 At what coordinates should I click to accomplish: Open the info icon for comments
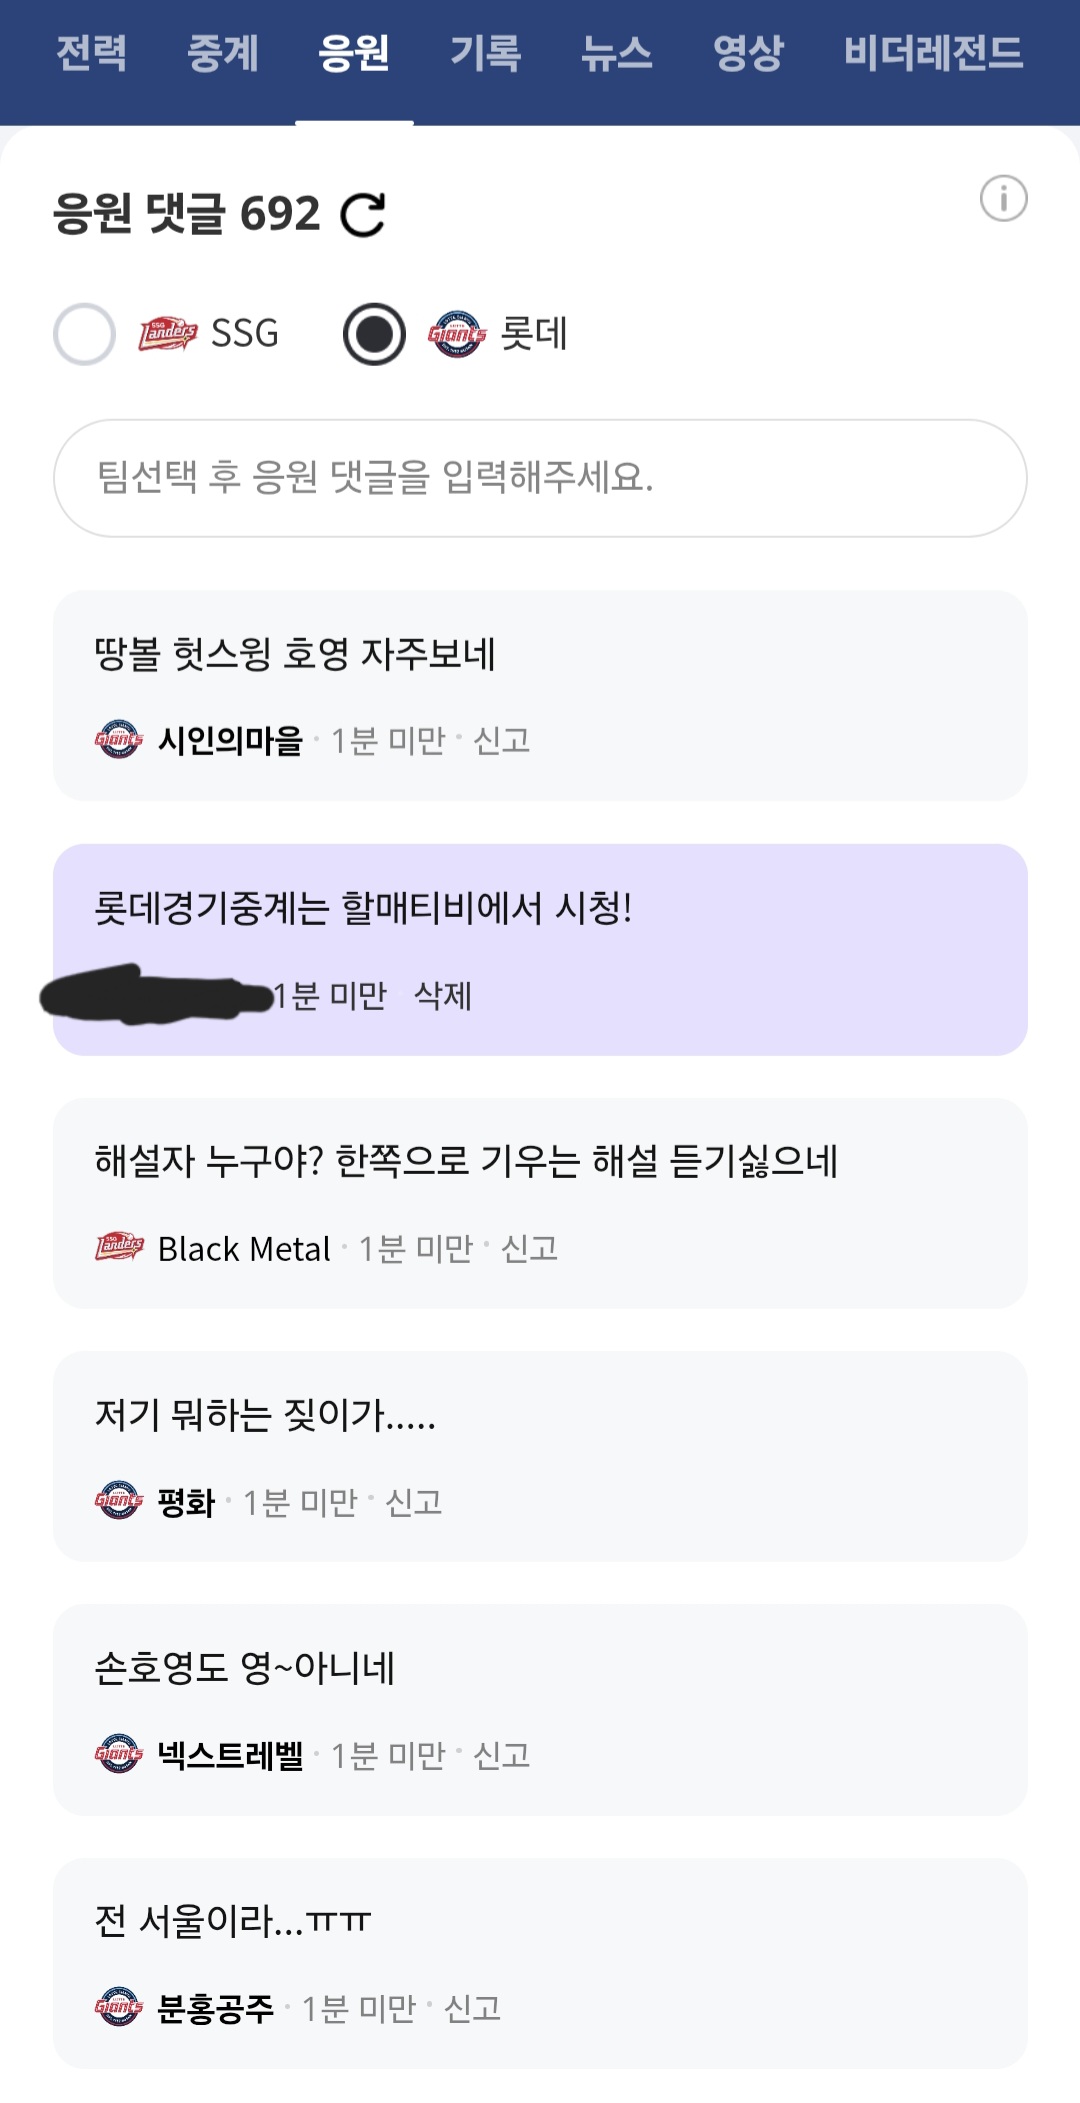1003,198
